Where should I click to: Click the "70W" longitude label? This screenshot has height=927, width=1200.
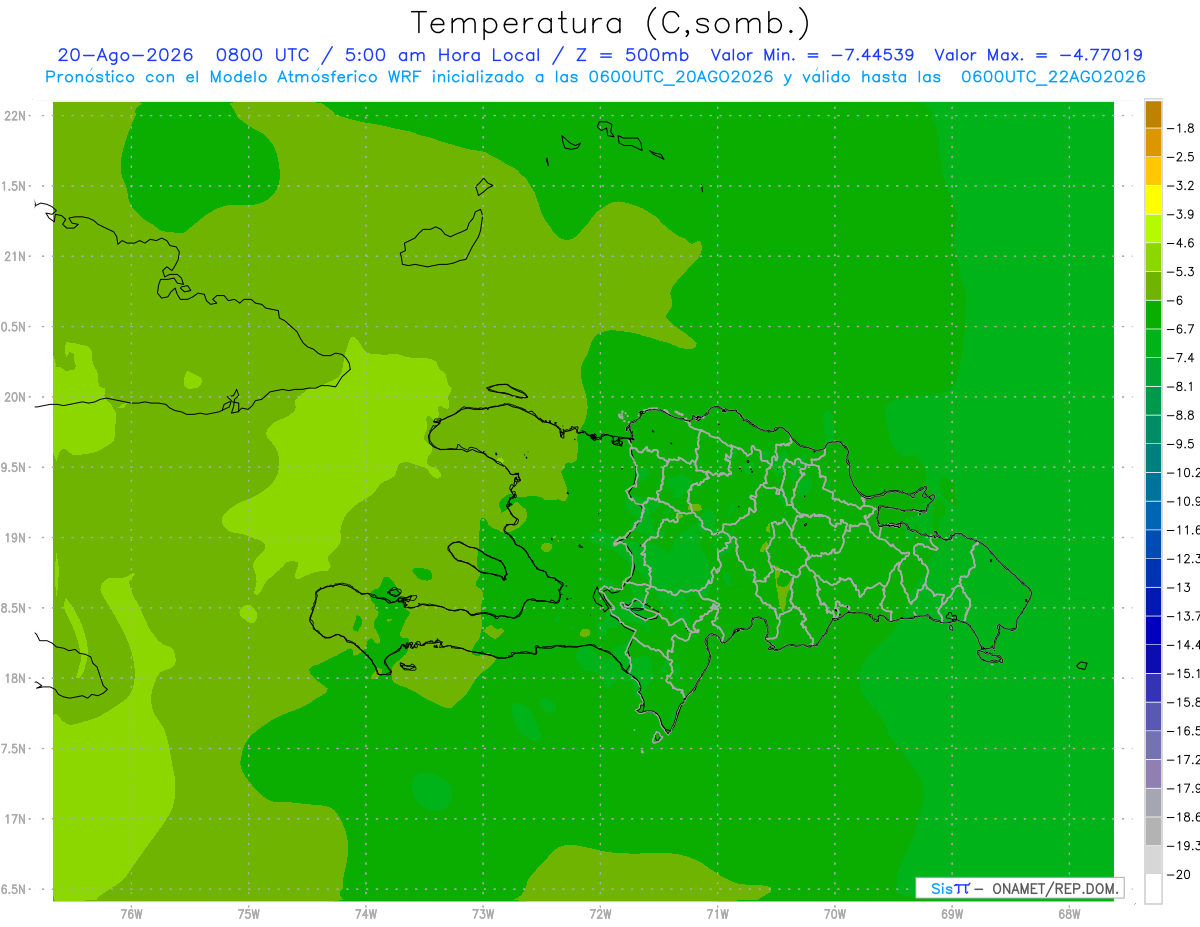tap(834, 913)
